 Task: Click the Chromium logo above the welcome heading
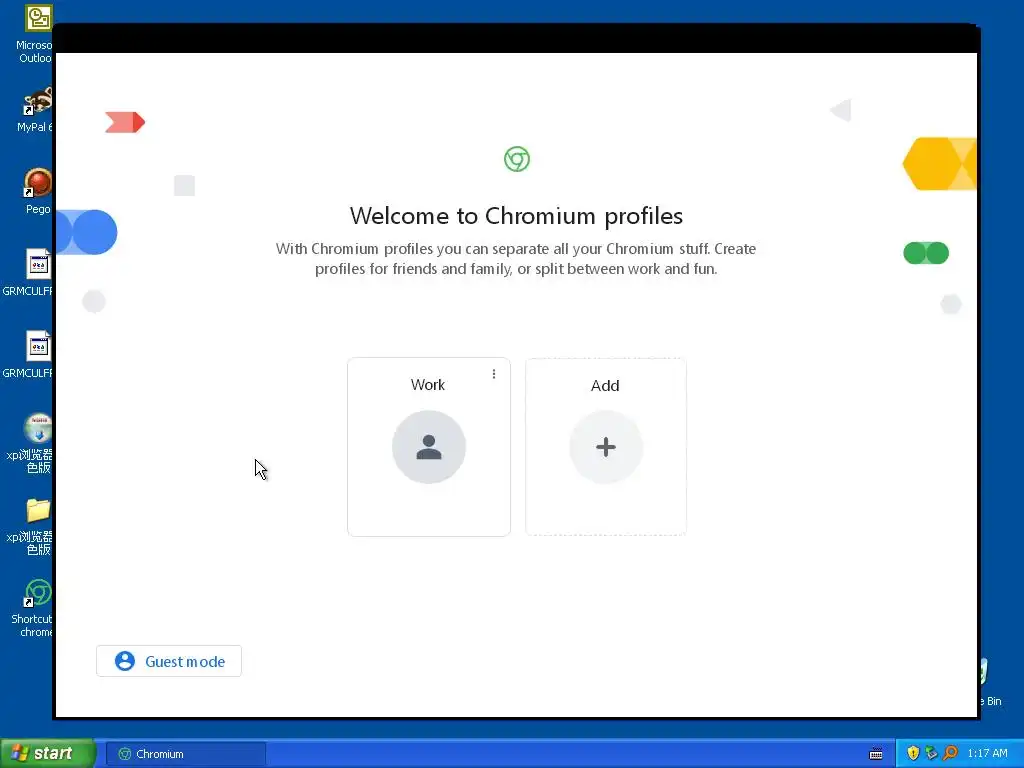tap(517, 159)
